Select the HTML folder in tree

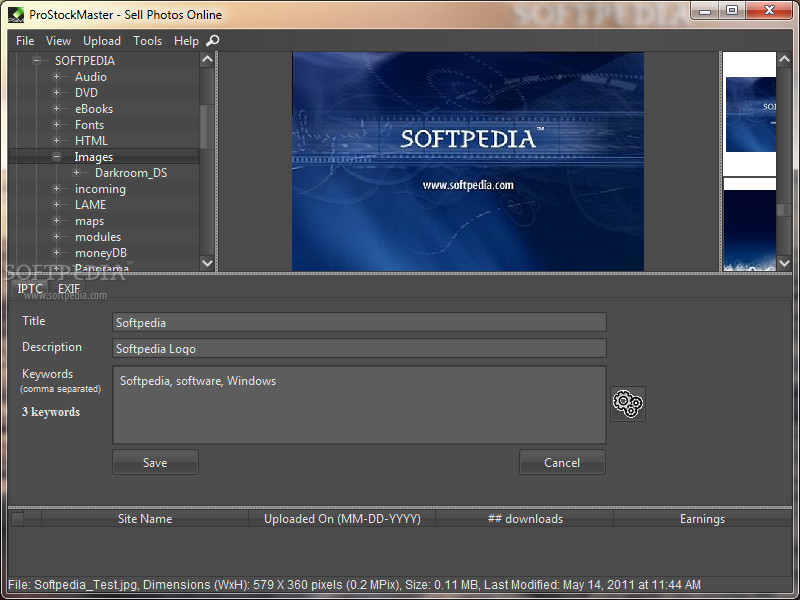pos(91,140)
